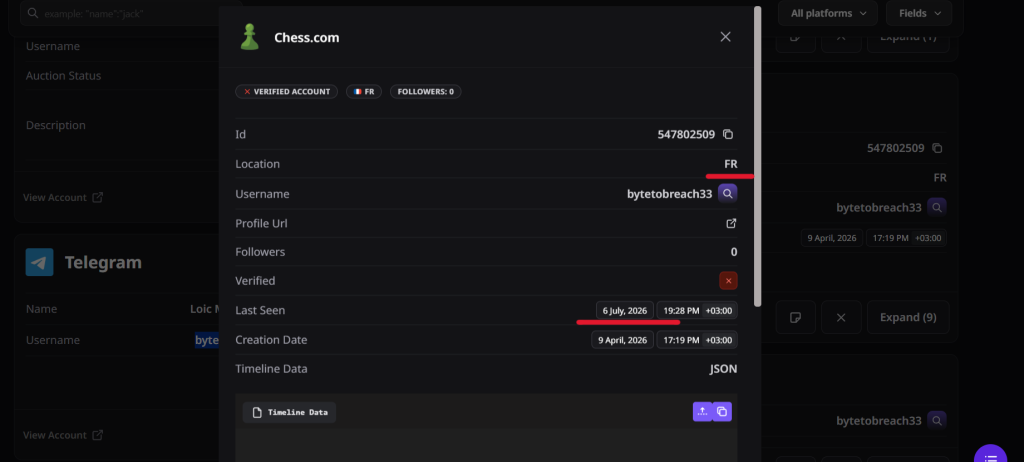Image resolution: width=1024 pixels, height=462 pixels.
Task: Copy the Id in the background Chess.com card
Action: 937,148
